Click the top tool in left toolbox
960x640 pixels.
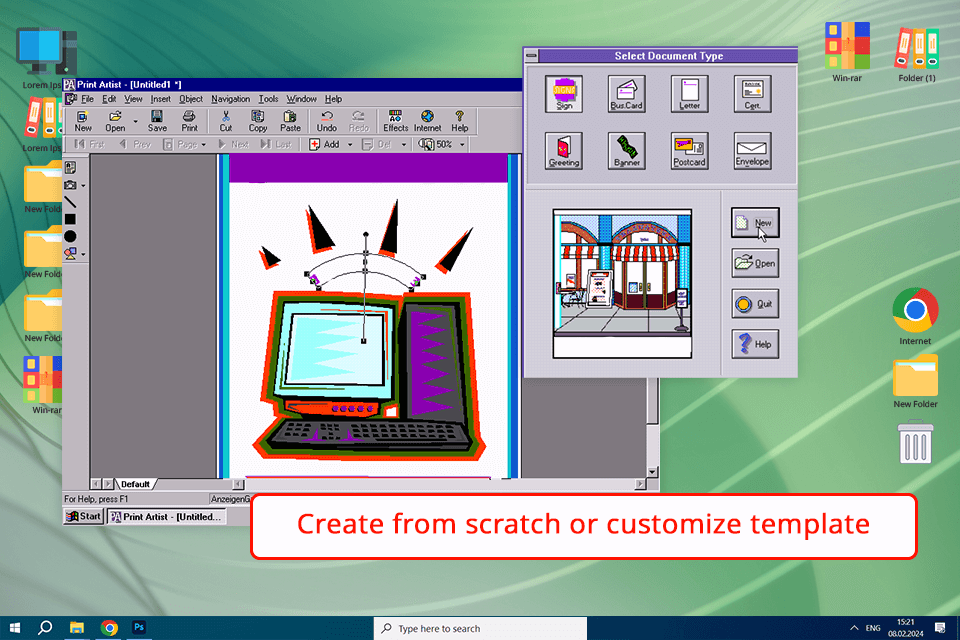pyautogui.click(x=70, y=168)
